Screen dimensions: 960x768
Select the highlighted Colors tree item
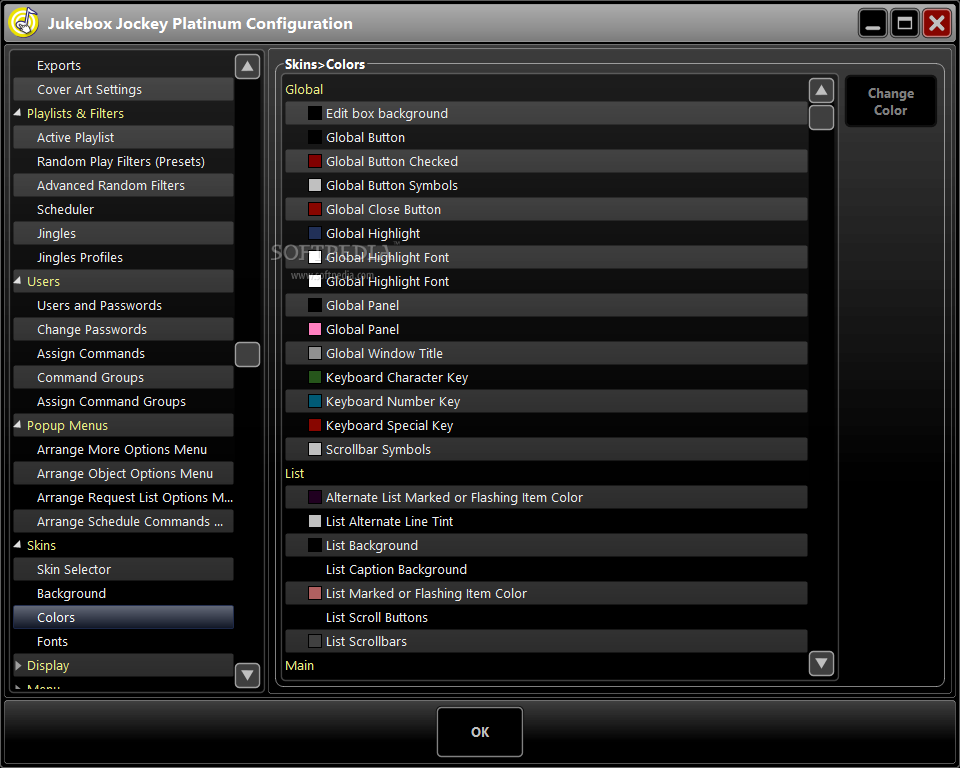[x=123, y=617]
